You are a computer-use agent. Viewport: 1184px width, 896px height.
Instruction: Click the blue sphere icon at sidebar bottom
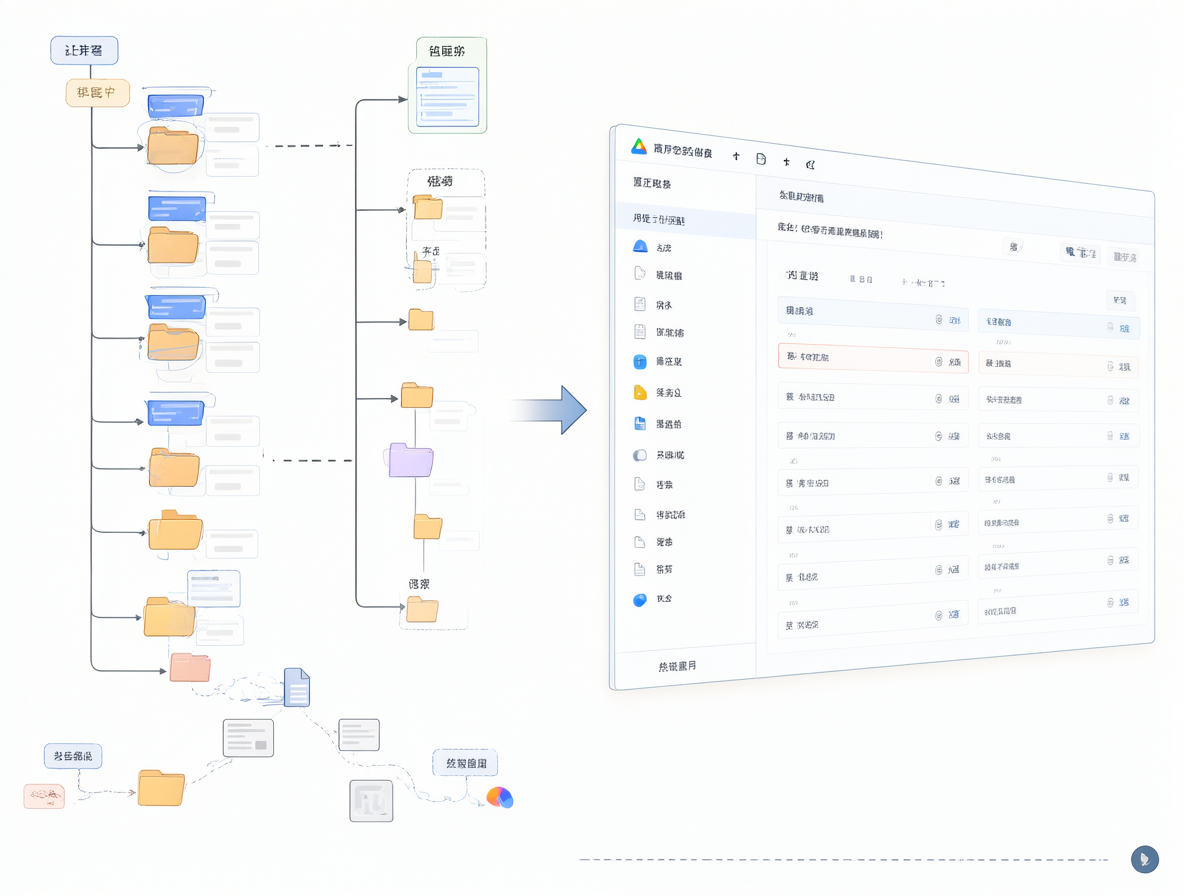tap(640, 600)
